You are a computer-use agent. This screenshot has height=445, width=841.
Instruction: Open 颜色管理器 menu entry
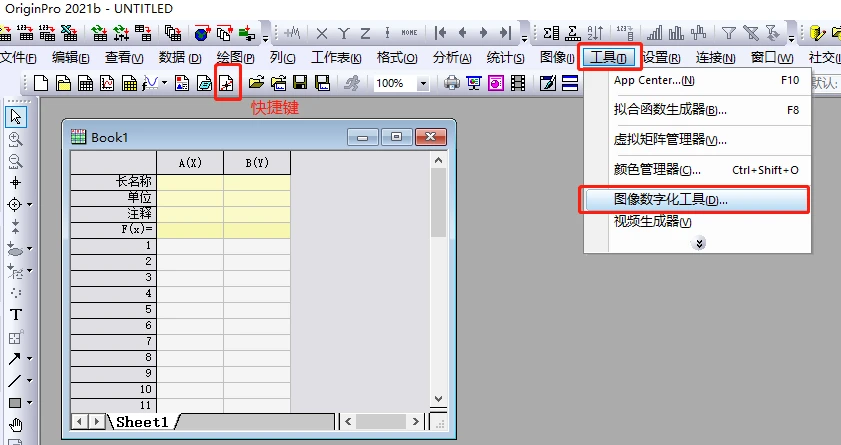point(657,170)
